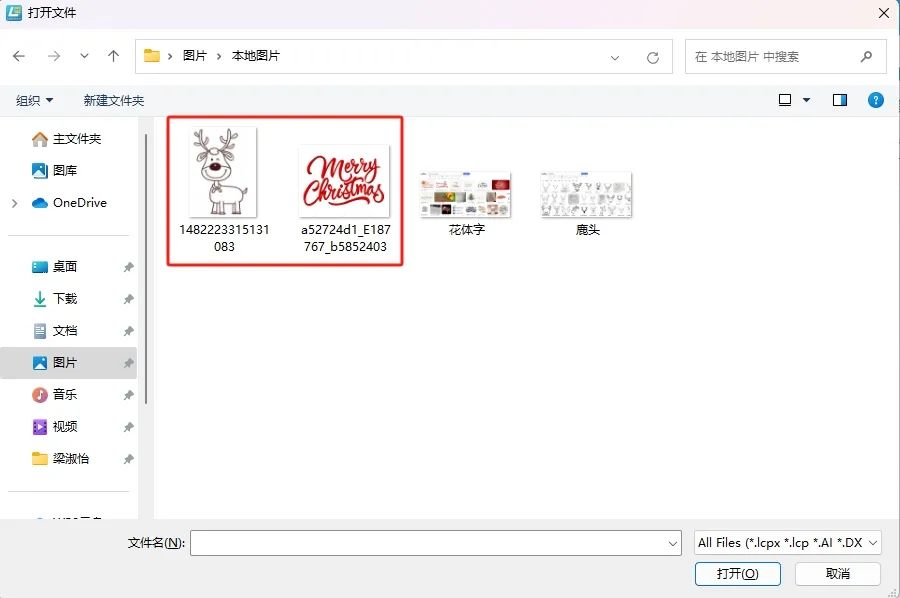Open the All Files type dropdown
Viewport: 900px width, 598px height.
pyautogui.click(x=788, y=543)
